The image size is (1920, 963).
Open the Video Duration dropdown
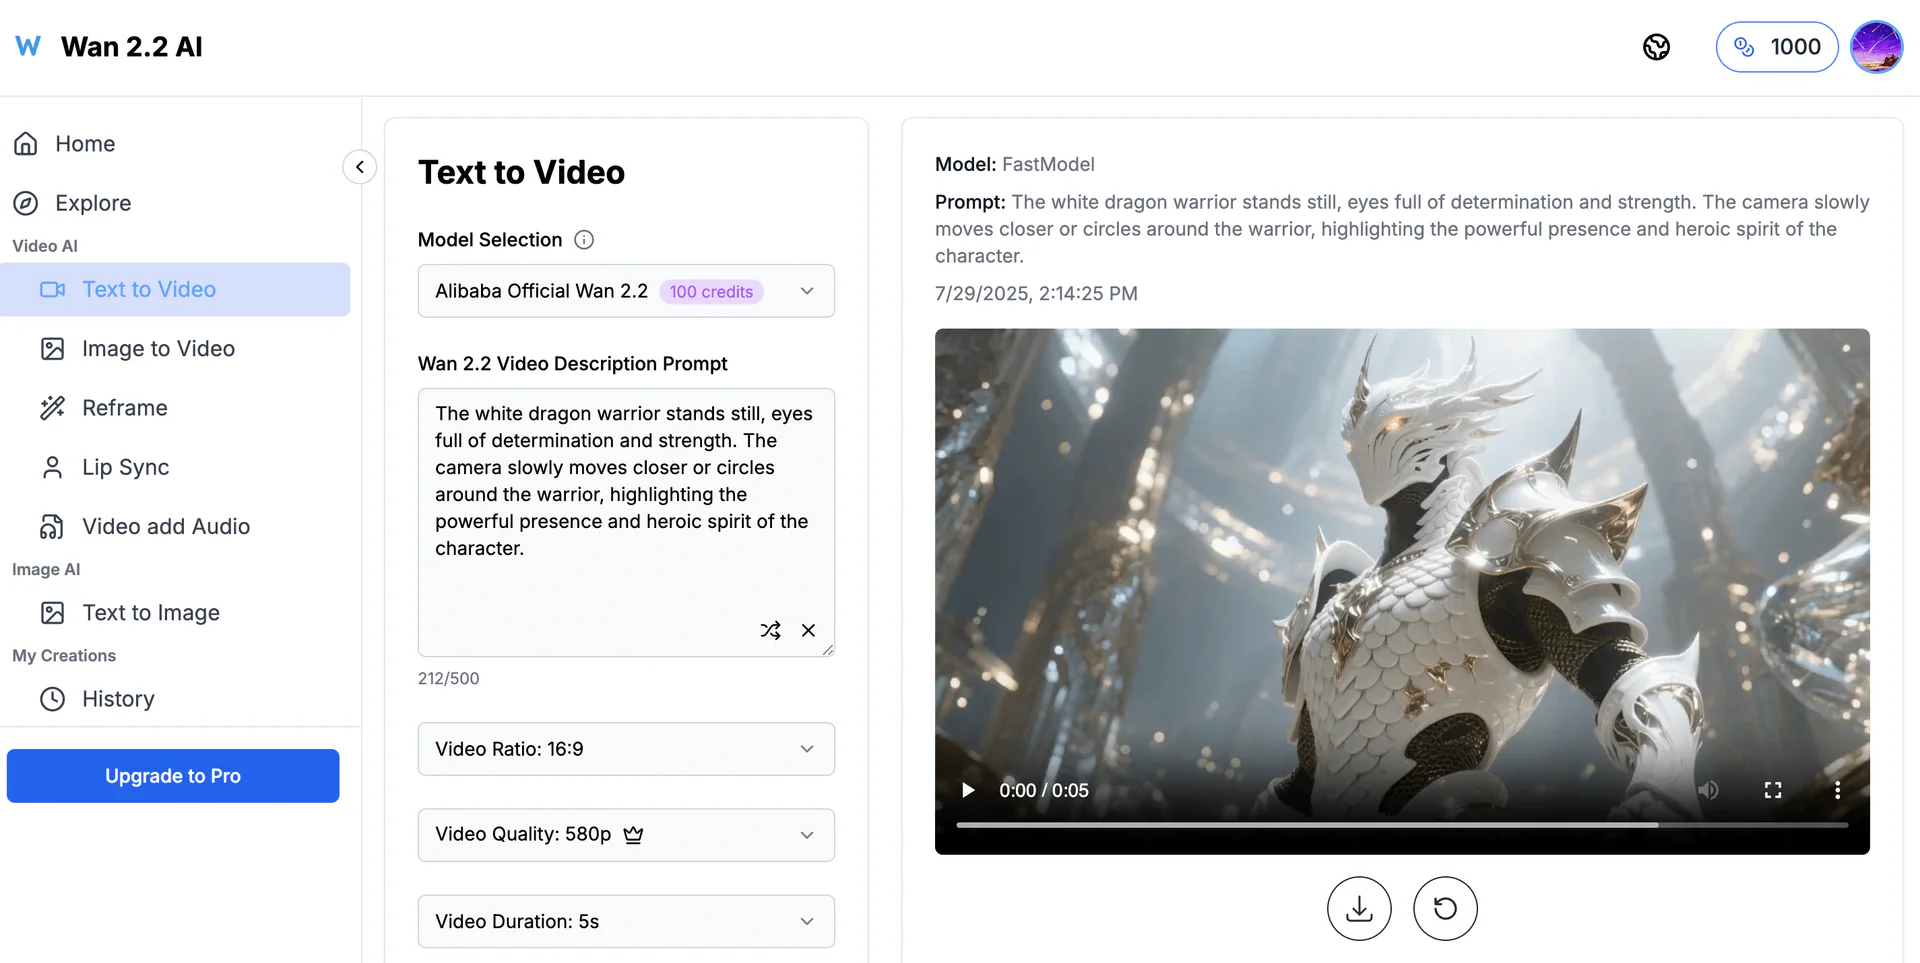pos(626,921)
